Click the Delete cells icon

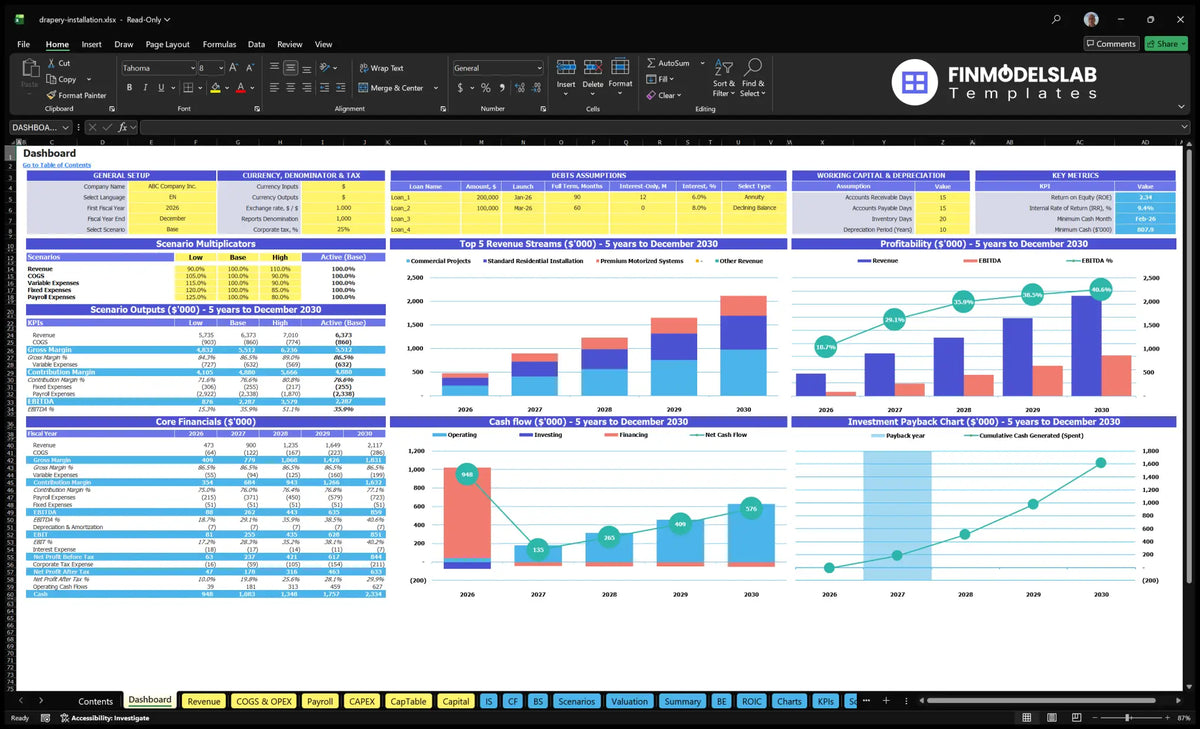point(593,67)
